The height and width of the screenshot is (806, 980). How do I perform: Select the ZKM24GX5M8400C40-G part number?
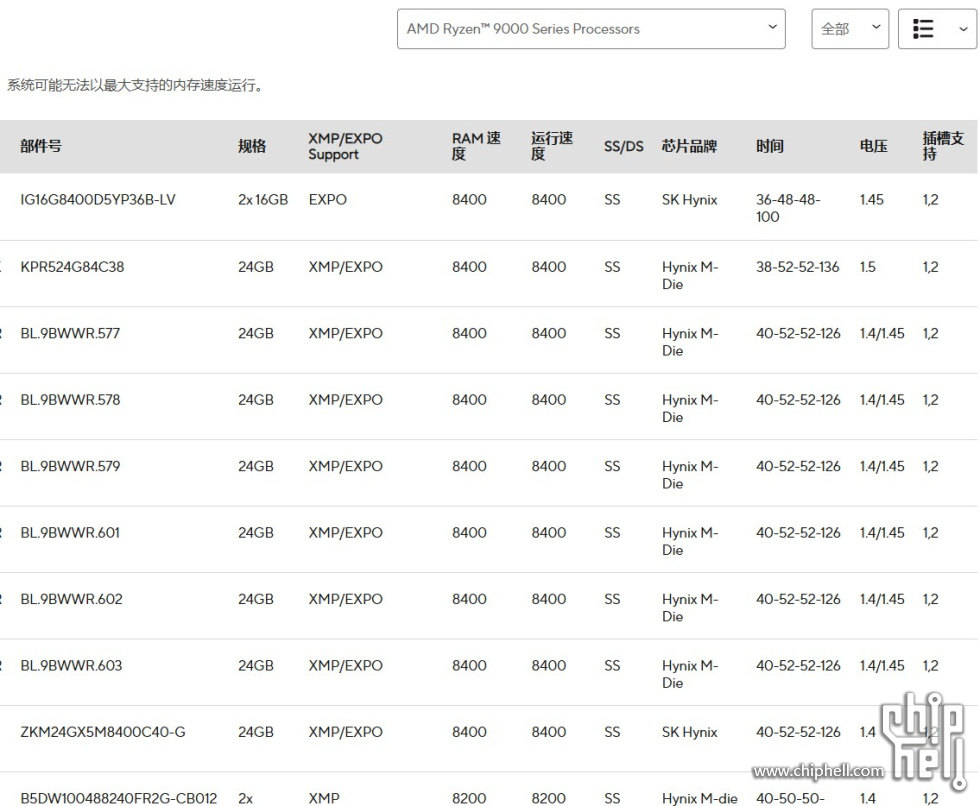pos(103,732)
